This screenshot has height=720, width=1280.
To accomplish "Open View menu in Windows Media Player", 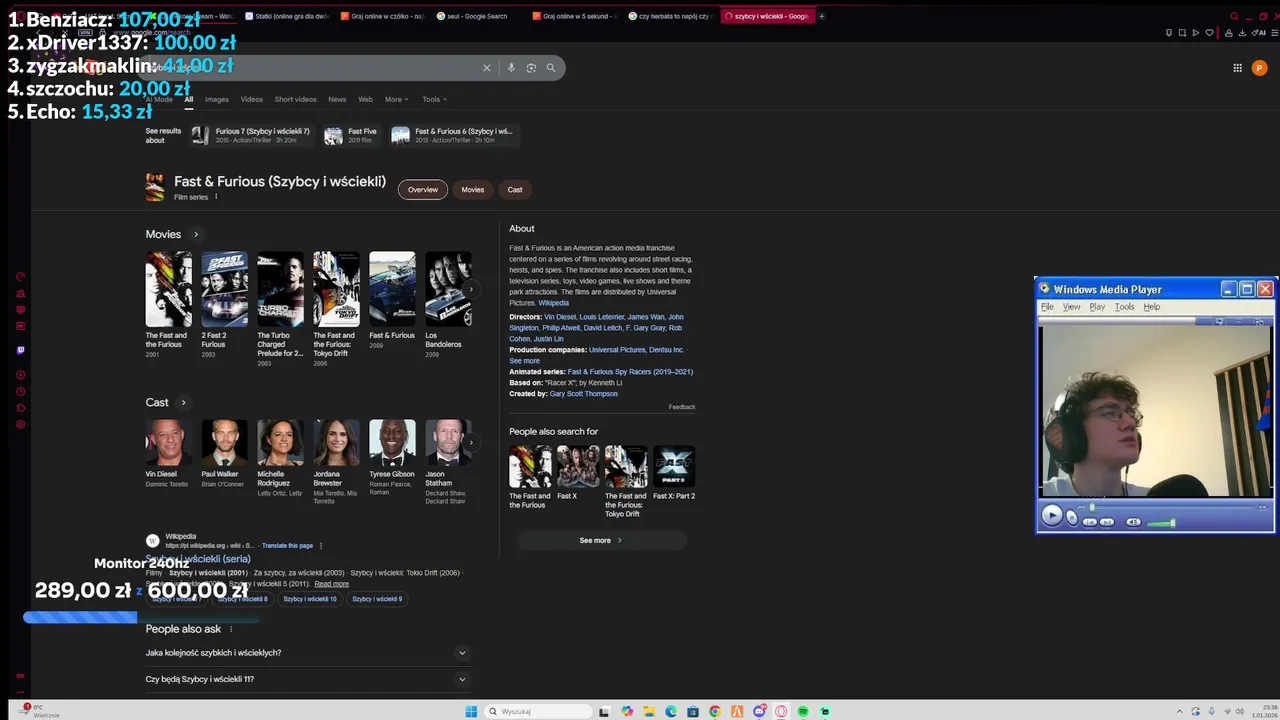I will tap(1071, 307).
